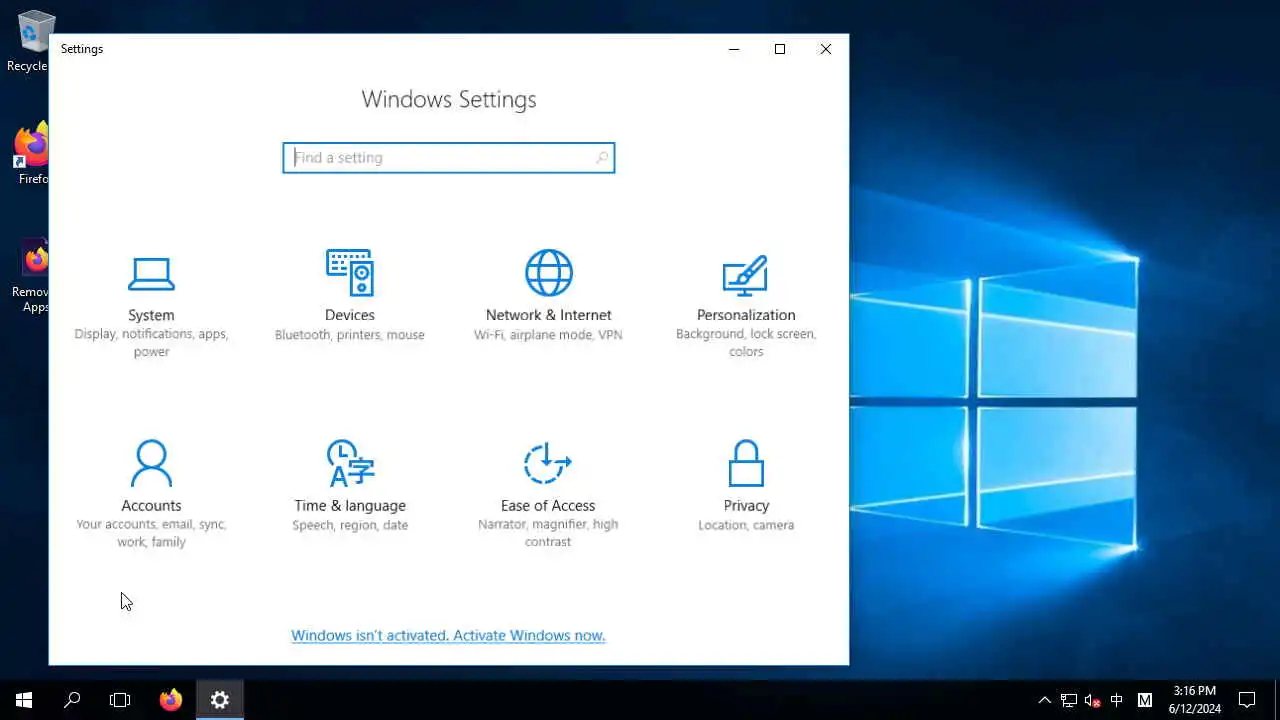Click the M input mode tray icon
The image size is (1280, 720).
(1145, 700)
